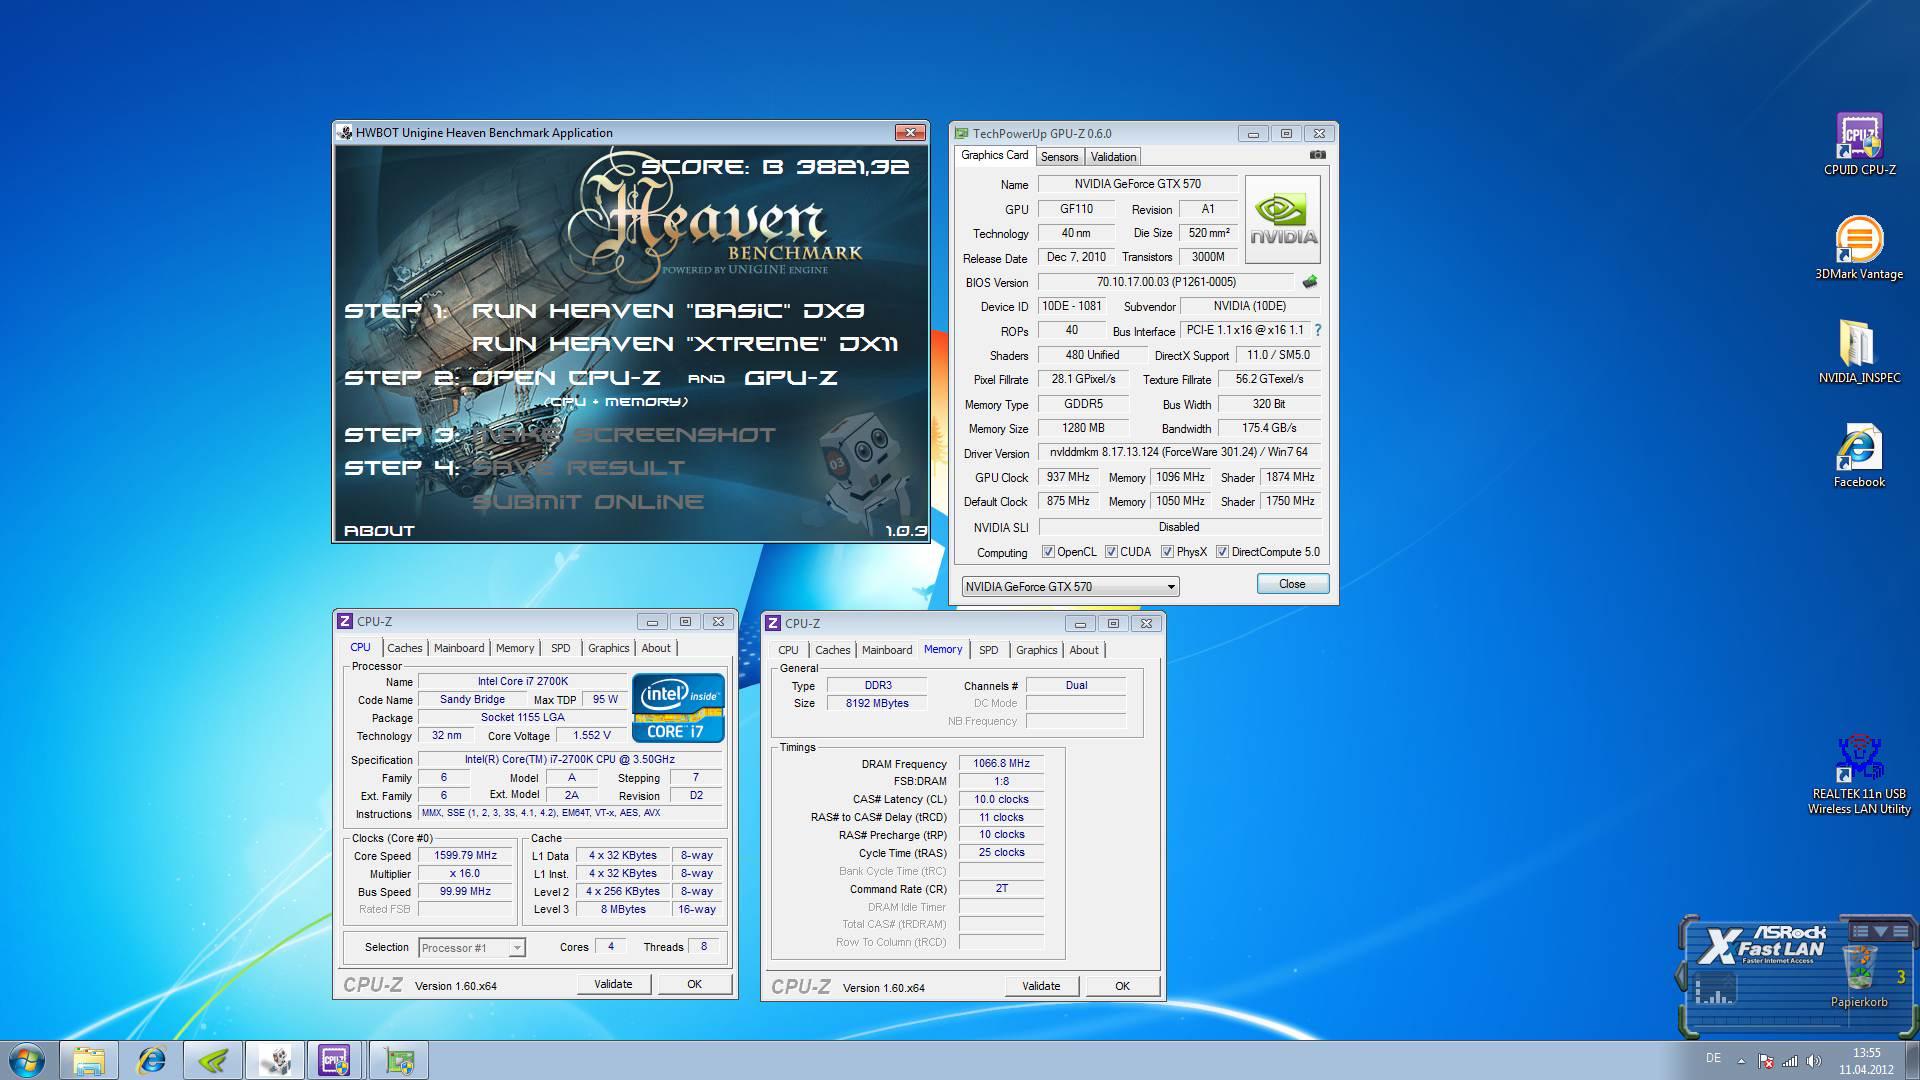The height and width of the screenshot is (1080, 1920).
Task: Click the ASRock XFast LAN traffic graph icon
Action: [1715, 990]
